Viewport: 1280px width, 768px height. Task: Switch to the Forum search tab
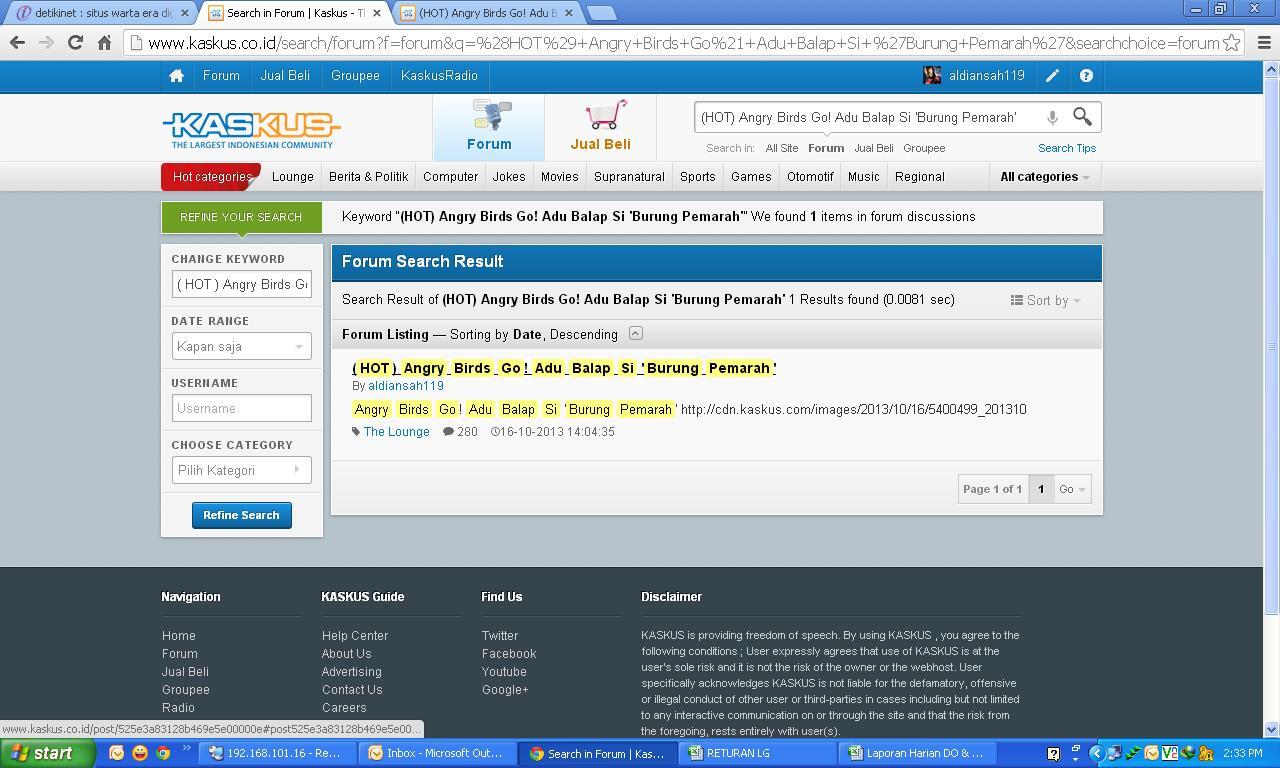point(489,127)
